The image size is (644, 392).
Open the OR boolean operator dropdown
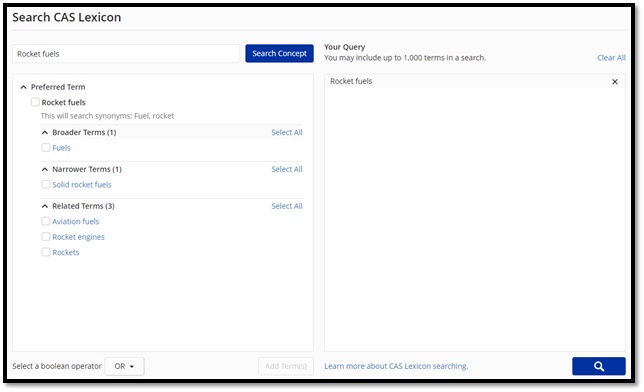tap(124, 366)
